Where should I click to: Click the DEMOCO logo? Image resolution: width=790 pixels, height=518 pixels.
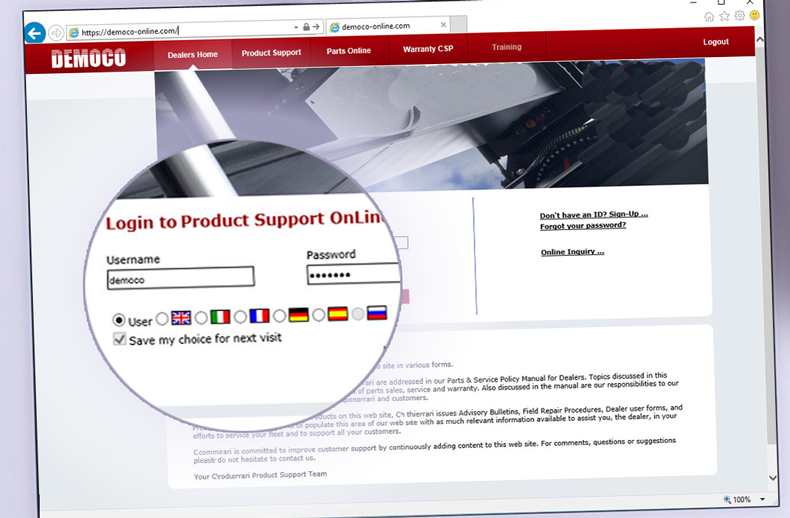pos(89,59)
